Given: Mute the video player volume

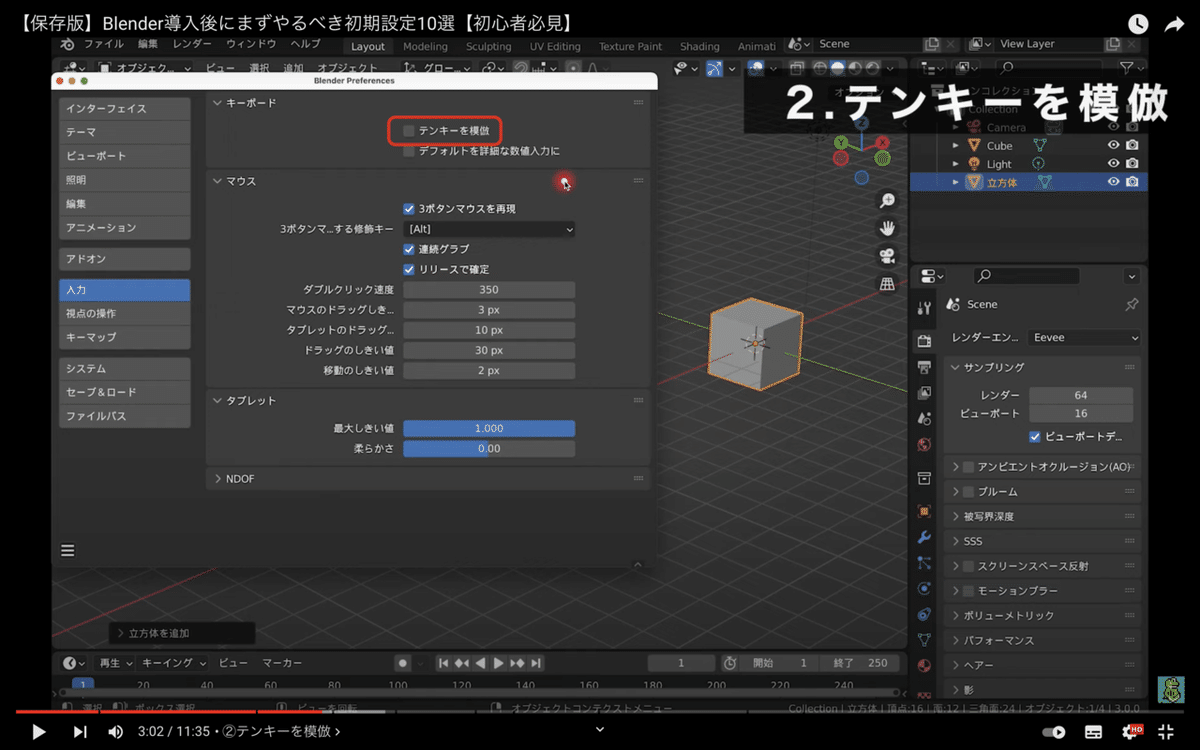Looking at the screenshot, I should [115, 732].
